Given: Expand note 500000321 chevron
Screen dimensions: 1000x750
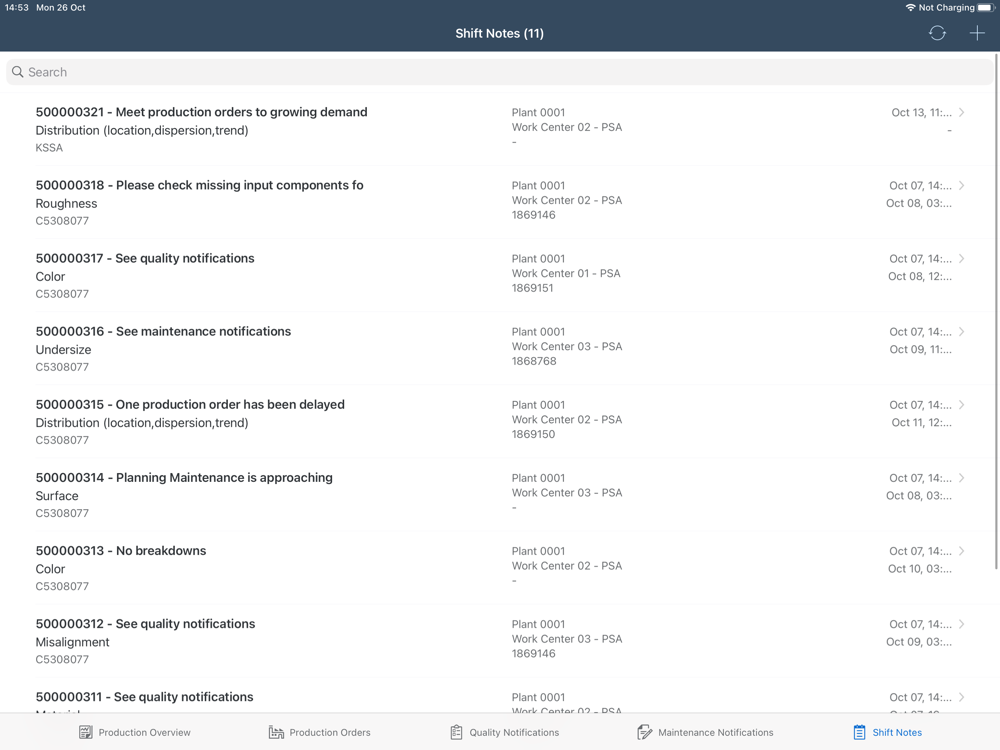Looking at the screenshot, I should [x=962, y=112].
